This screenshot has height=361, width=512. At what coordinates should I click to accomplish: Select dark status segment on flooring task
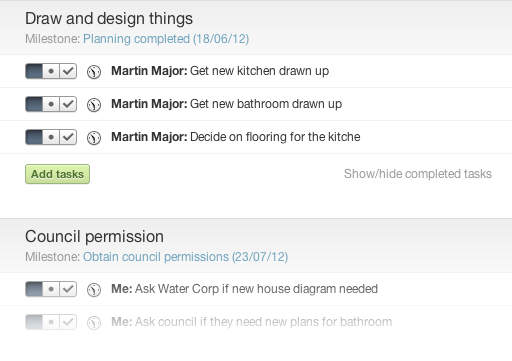coord(34,137)
